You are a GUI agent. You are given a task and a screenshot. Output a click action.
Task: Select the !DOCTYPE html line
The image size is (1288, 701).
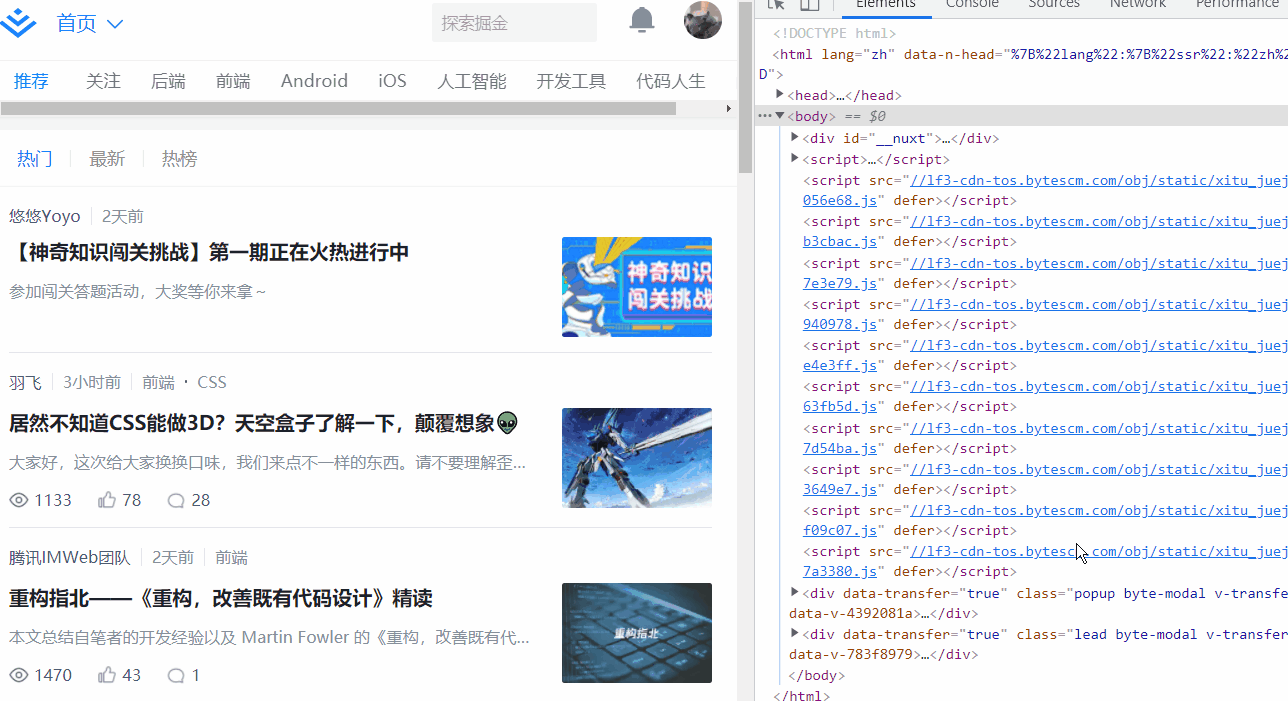(x=834, y=33)
